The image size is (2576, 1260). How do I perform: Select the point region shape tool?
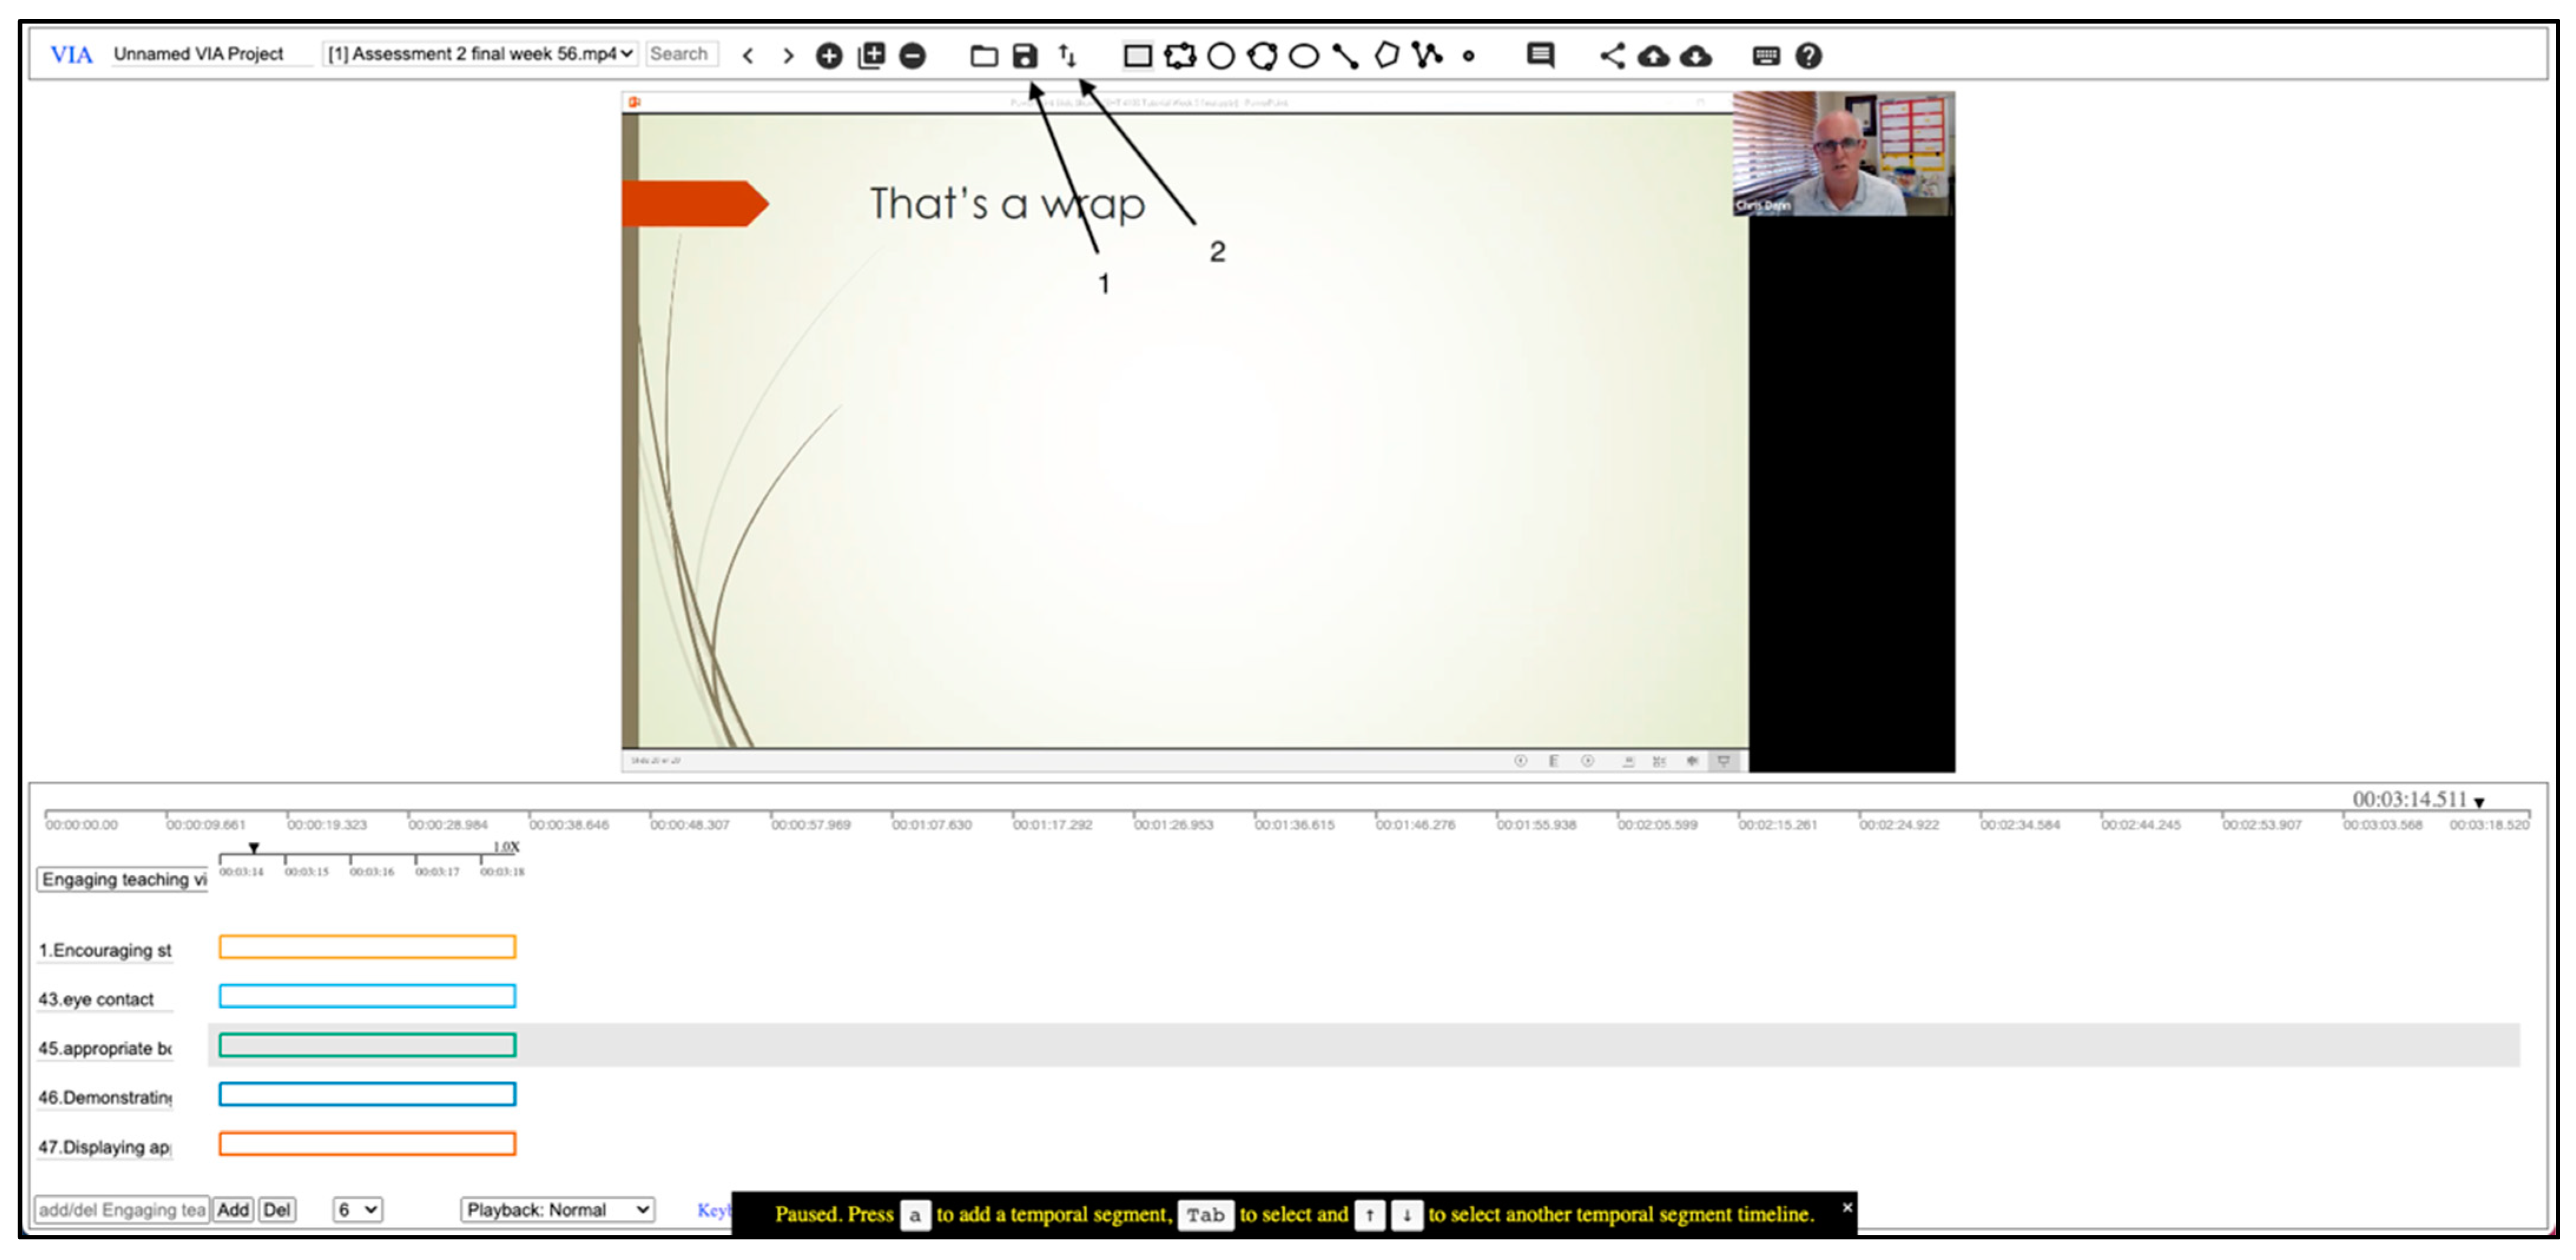pos(1468,57)
